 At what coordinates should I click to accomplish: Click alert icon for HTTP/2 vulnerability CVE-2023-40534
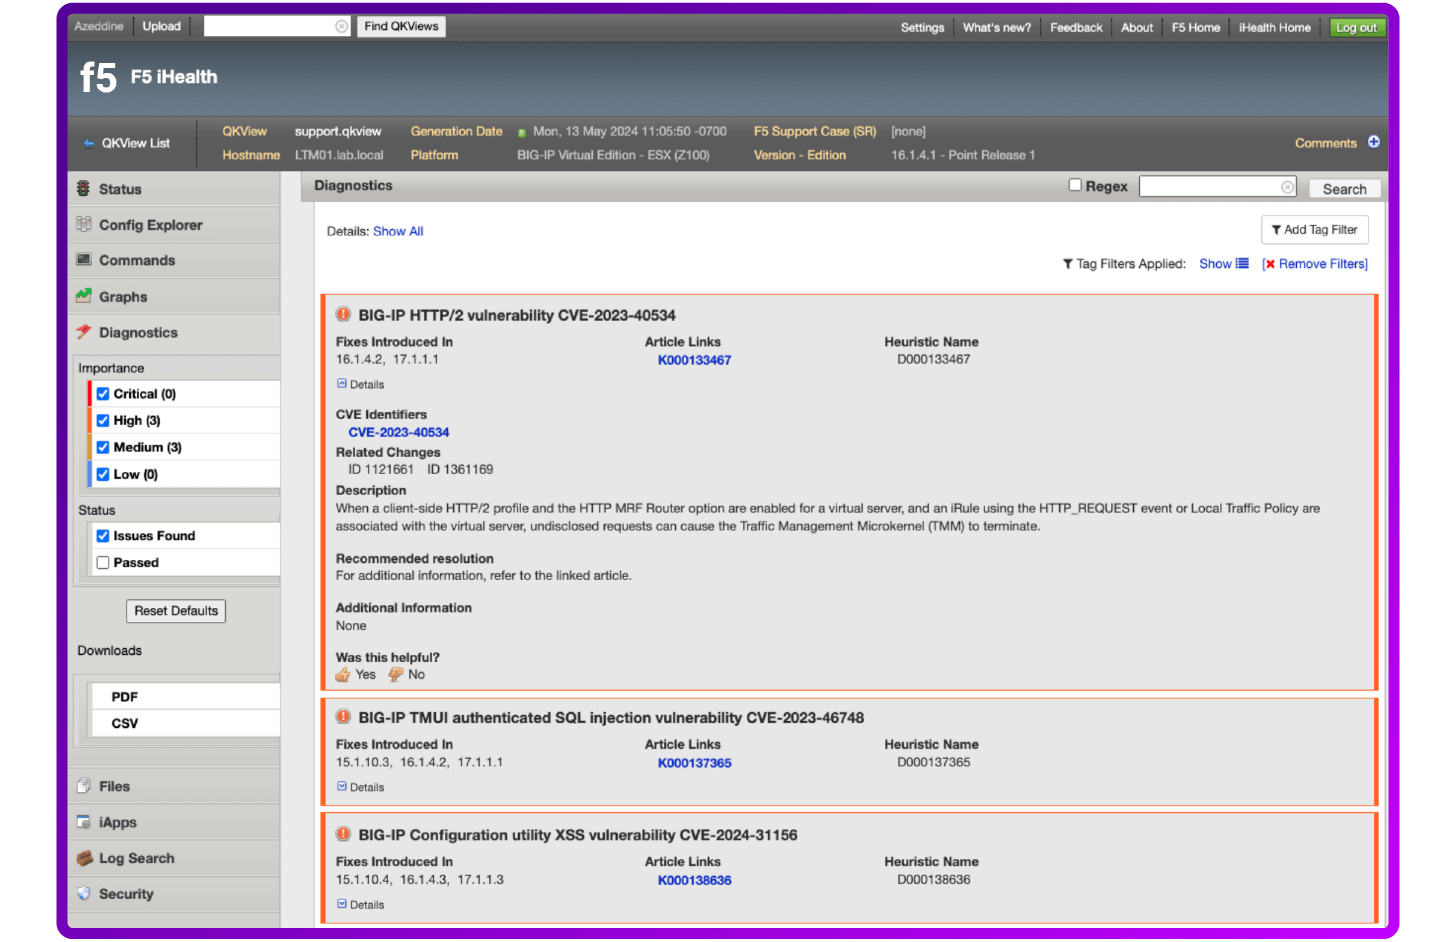343,315
